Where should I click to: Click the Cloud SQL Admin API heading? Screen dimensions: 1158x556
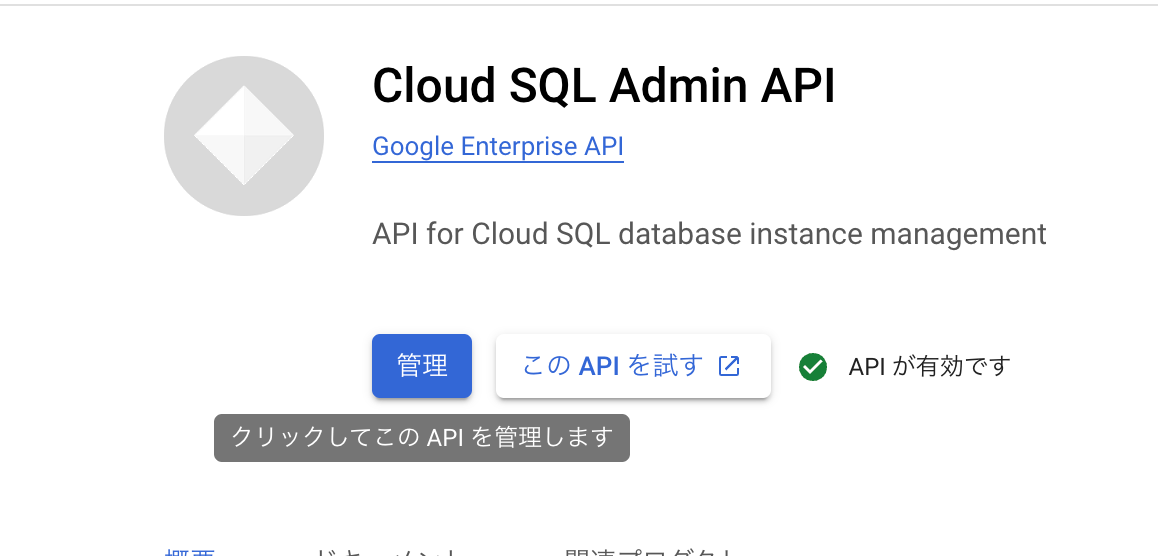click(x=603, y=86)
